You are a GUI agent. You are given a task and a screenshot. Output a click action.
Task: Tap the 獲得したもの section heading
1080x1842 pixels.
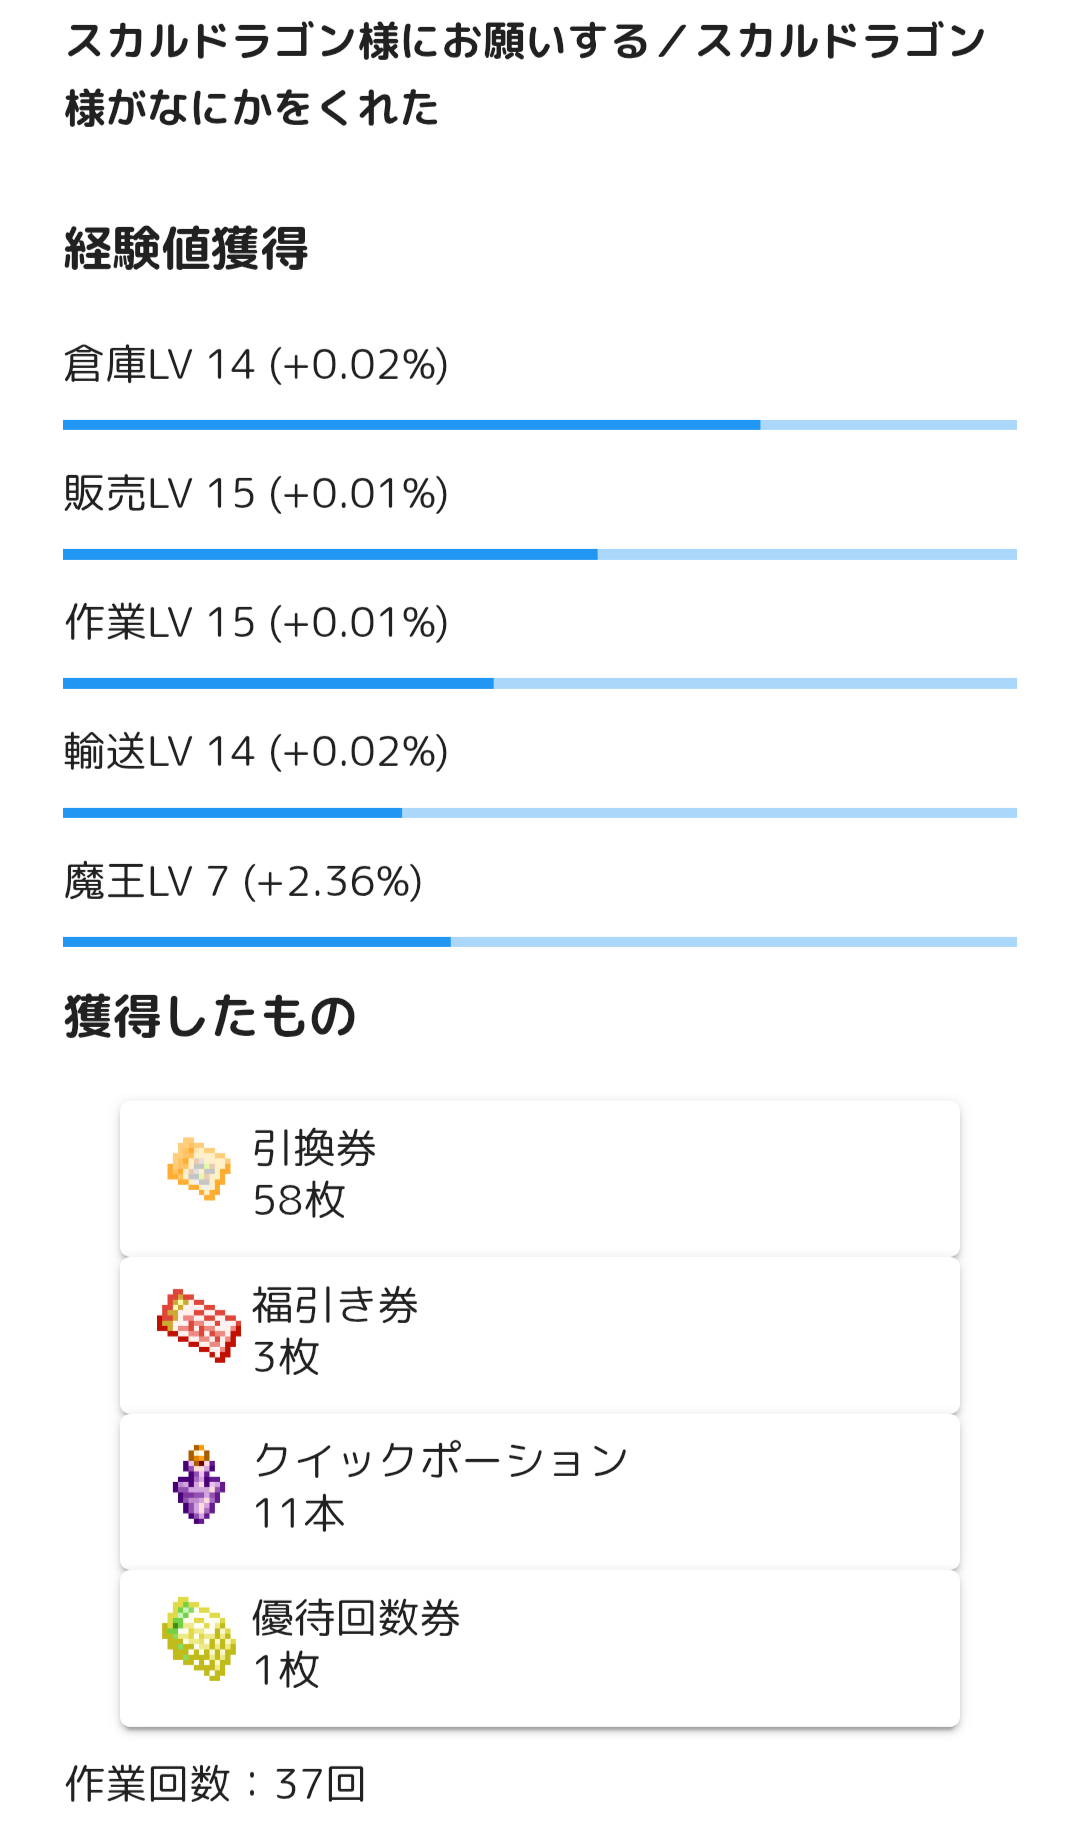click(210, 1017)
